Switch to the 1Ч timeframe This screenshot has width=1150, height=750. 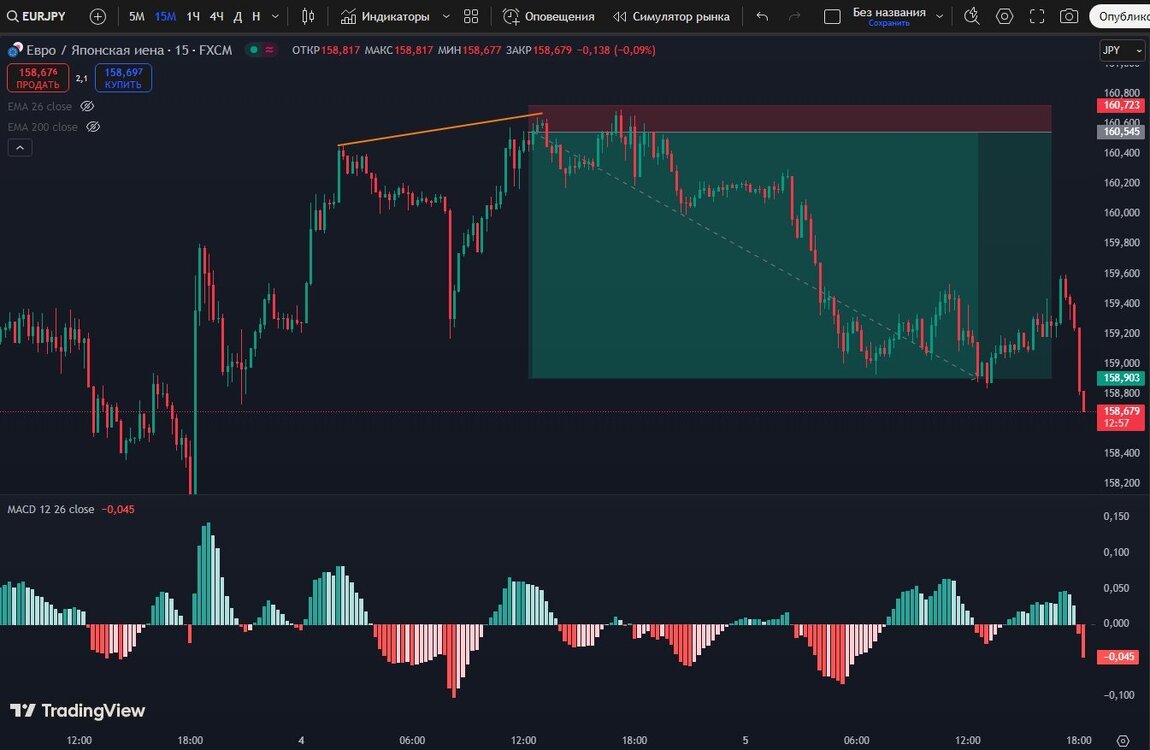(193, 16)
